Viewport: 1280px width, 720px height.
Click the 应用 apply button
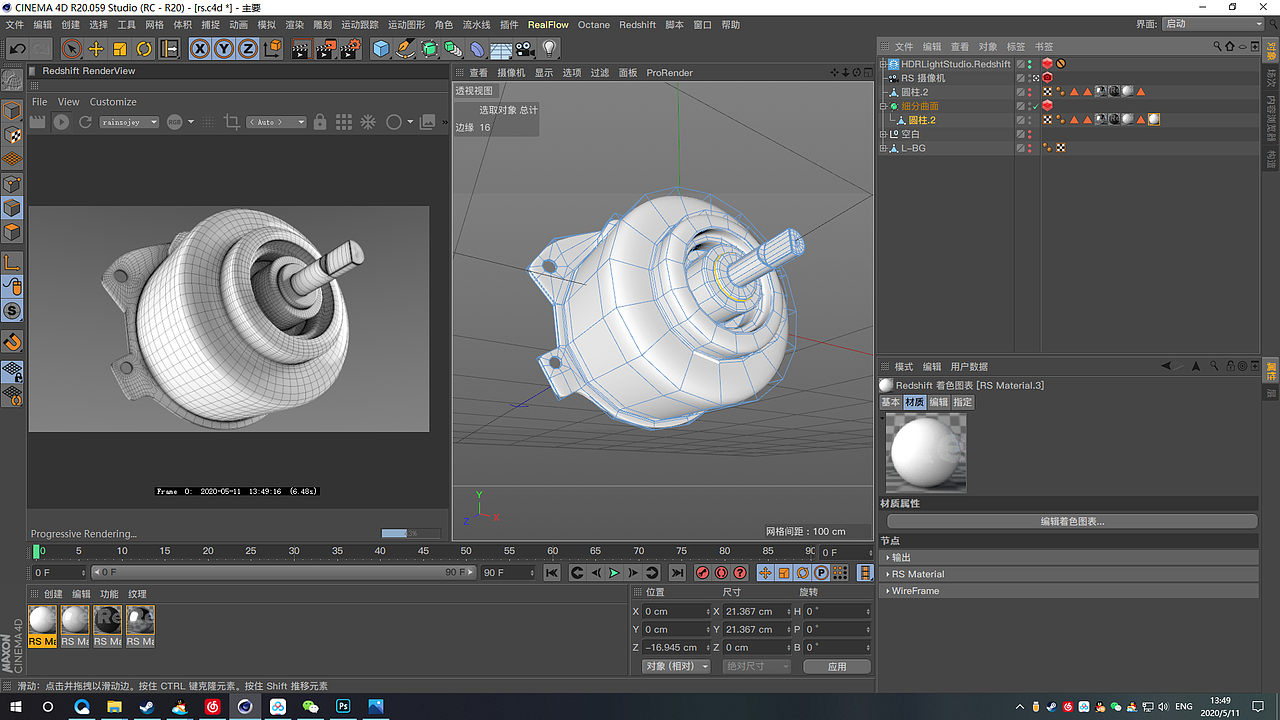point(837,666)
